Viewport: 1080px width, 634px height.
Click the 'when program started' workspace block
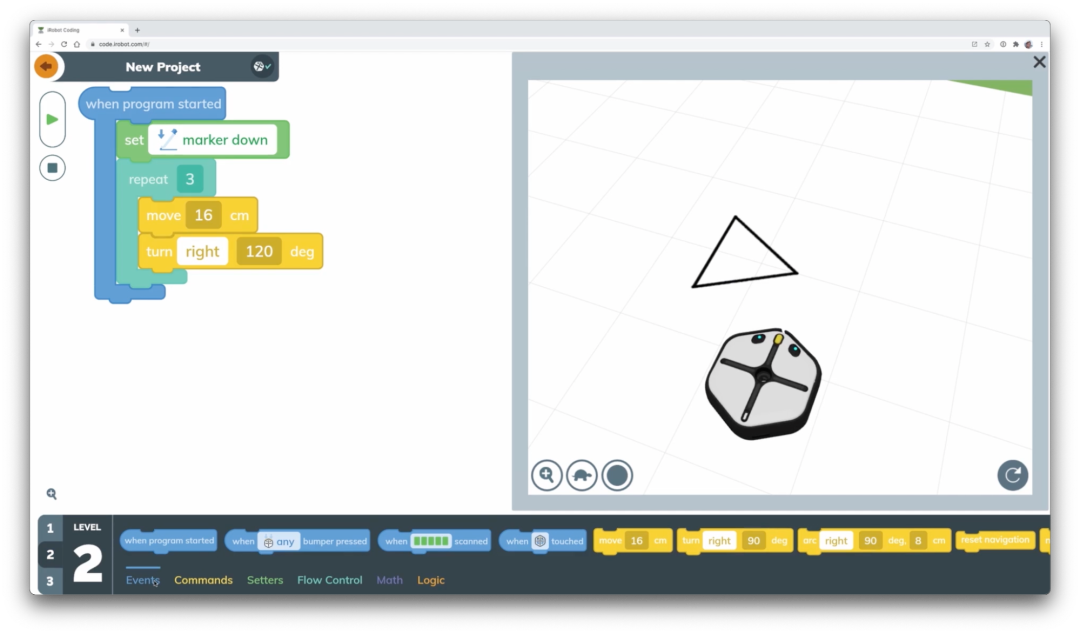point(153,104)
